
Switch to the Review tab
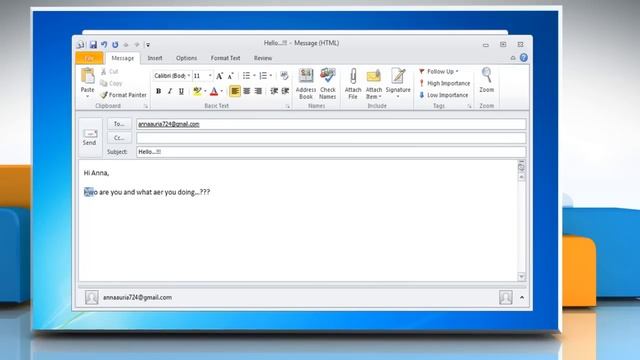click(x=263, y=58)
